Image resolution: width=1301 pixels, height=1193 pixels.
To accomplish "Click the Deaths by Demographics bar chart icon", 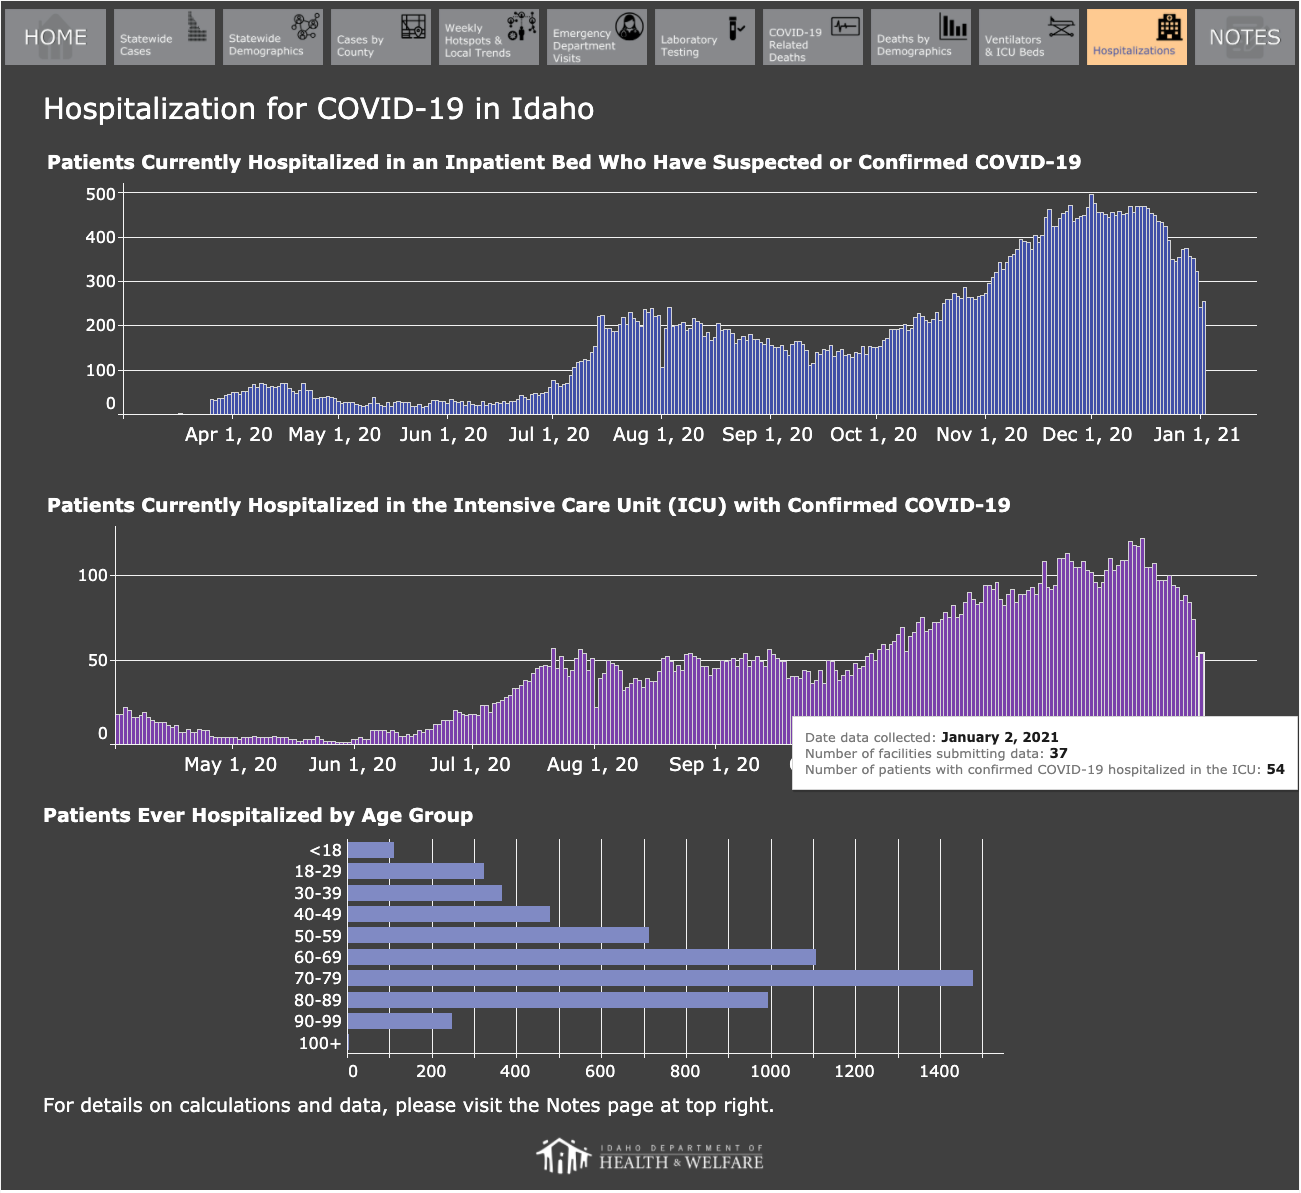I will [953, 26].
